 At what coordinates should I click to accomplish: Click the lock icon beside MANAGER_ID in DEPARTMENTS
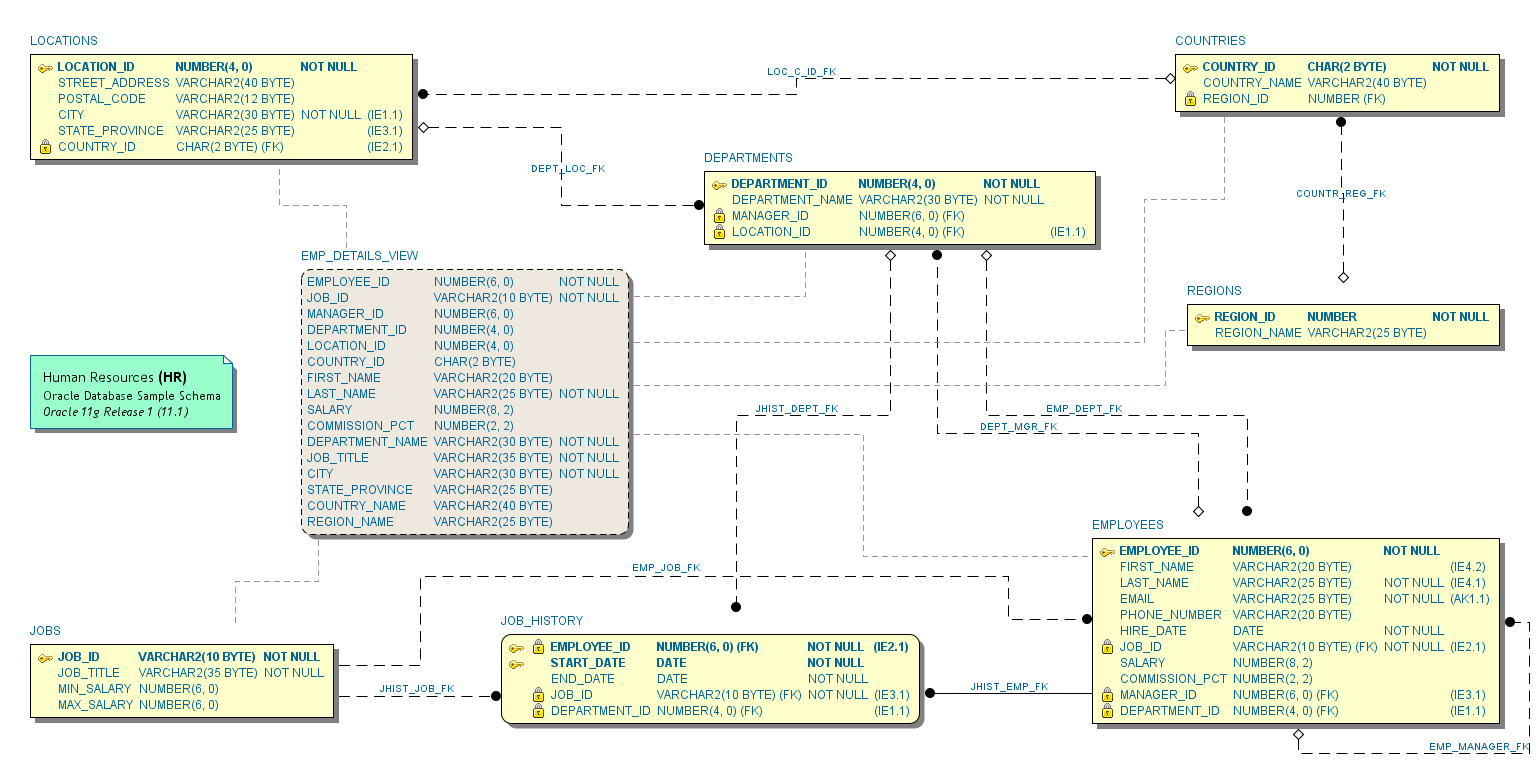tap(720, 215)
